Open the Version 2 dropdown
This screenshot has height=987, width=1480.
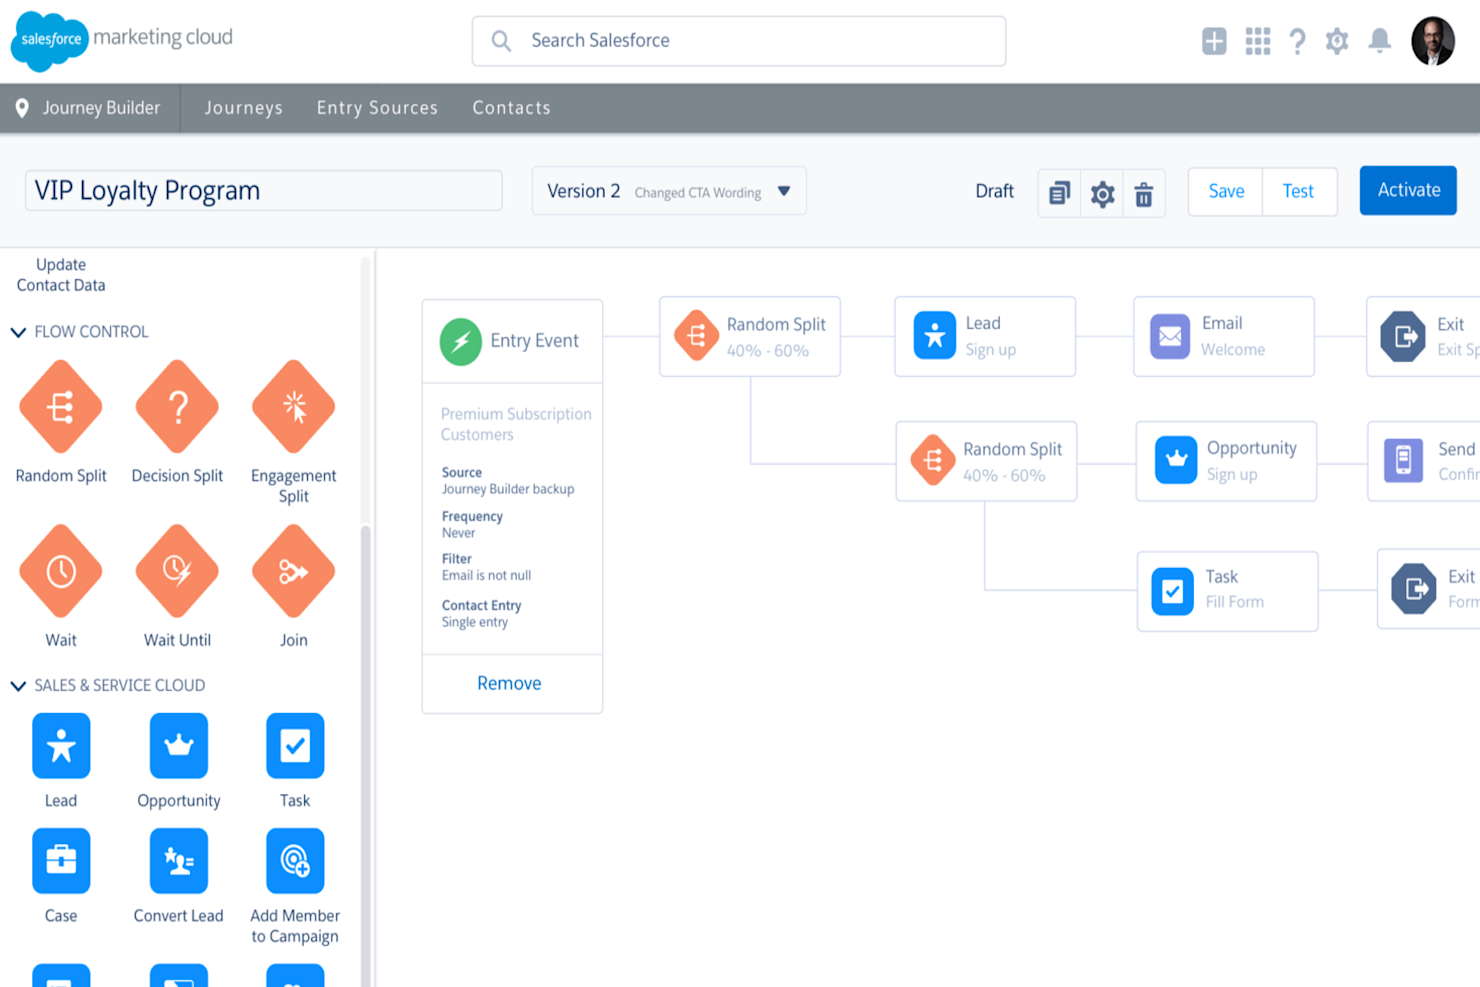click(x=669, y=191)
